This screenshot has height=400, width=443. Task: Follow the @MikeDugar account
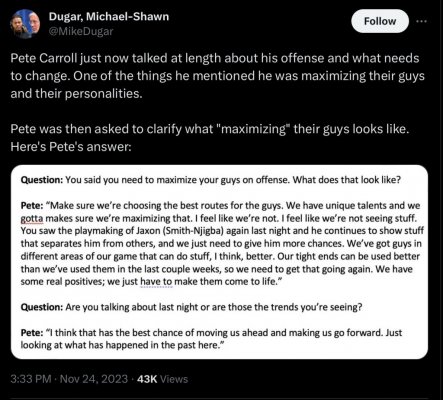[380, 21]
